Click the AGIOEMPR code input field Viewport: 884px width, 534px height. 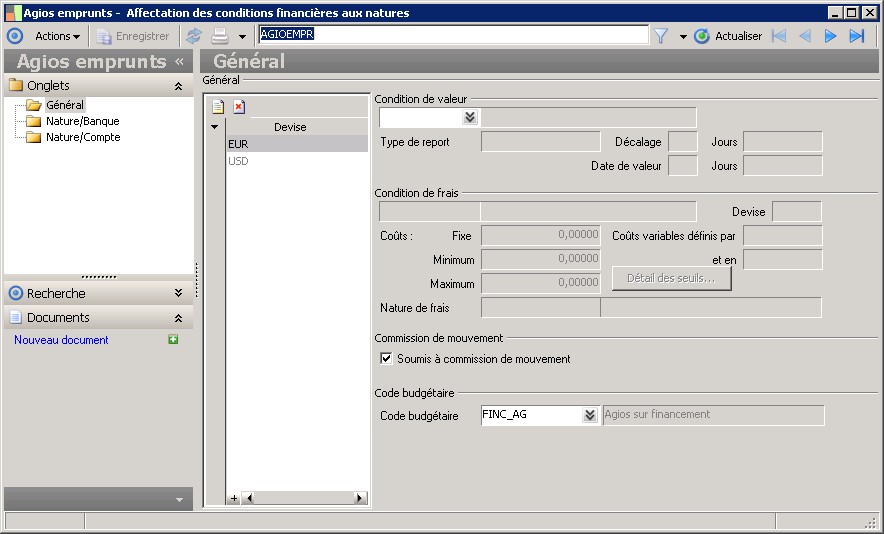(452, 35)
